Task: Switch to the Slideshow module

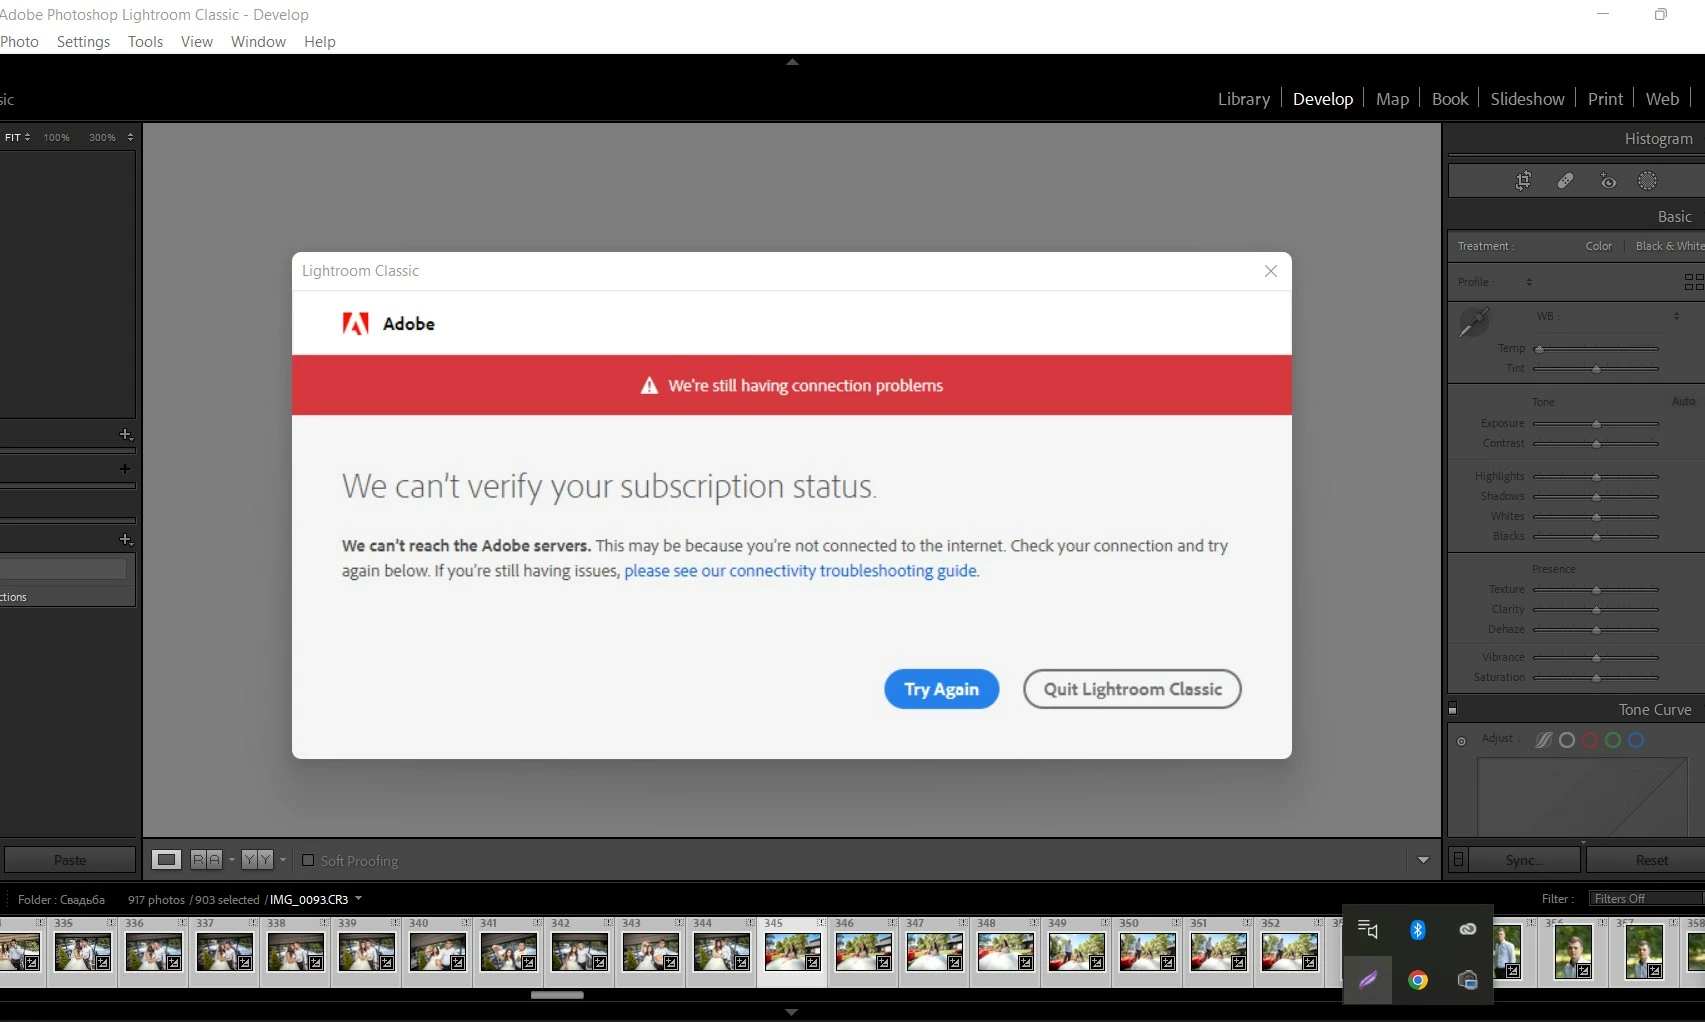Action: [1527, 99]
